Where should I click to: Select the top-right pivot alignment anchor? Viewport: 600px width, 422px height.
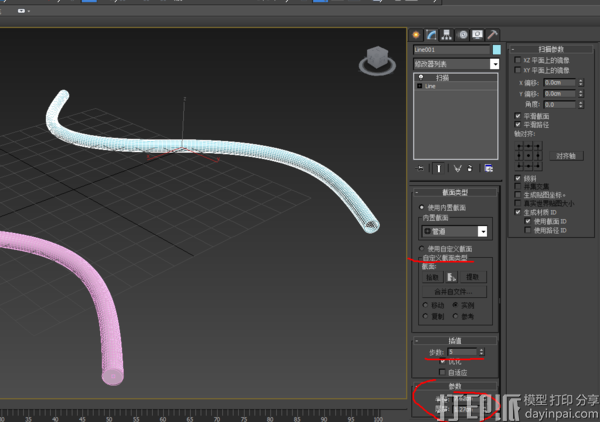click(x=538, y=147)
